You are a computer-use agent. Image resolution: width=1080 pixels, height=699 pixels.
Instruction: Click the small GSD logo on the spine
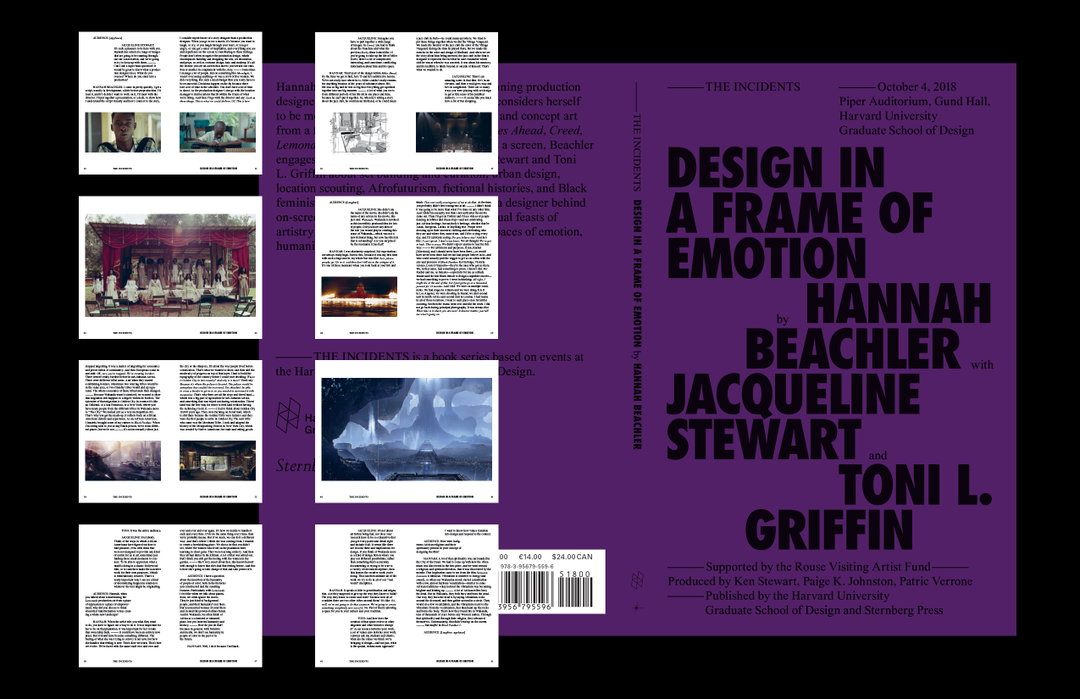[x=638, y=580]
